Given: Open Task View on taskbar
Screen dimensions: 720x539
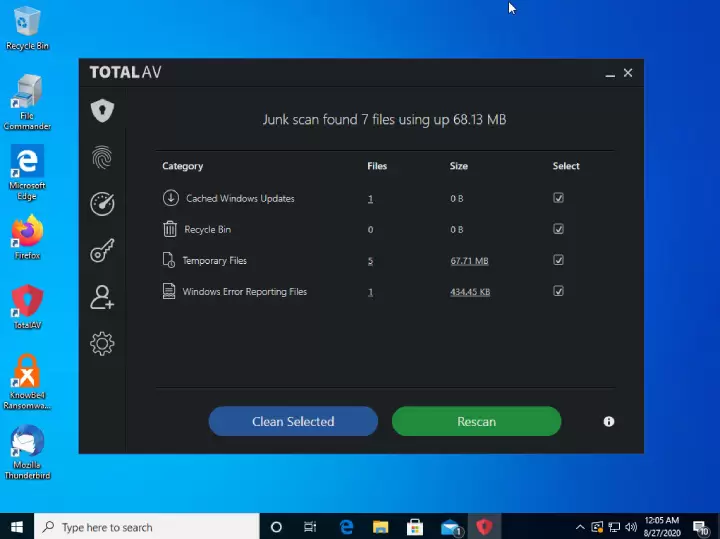Looking at the screenshot, I should coord(310,527).
